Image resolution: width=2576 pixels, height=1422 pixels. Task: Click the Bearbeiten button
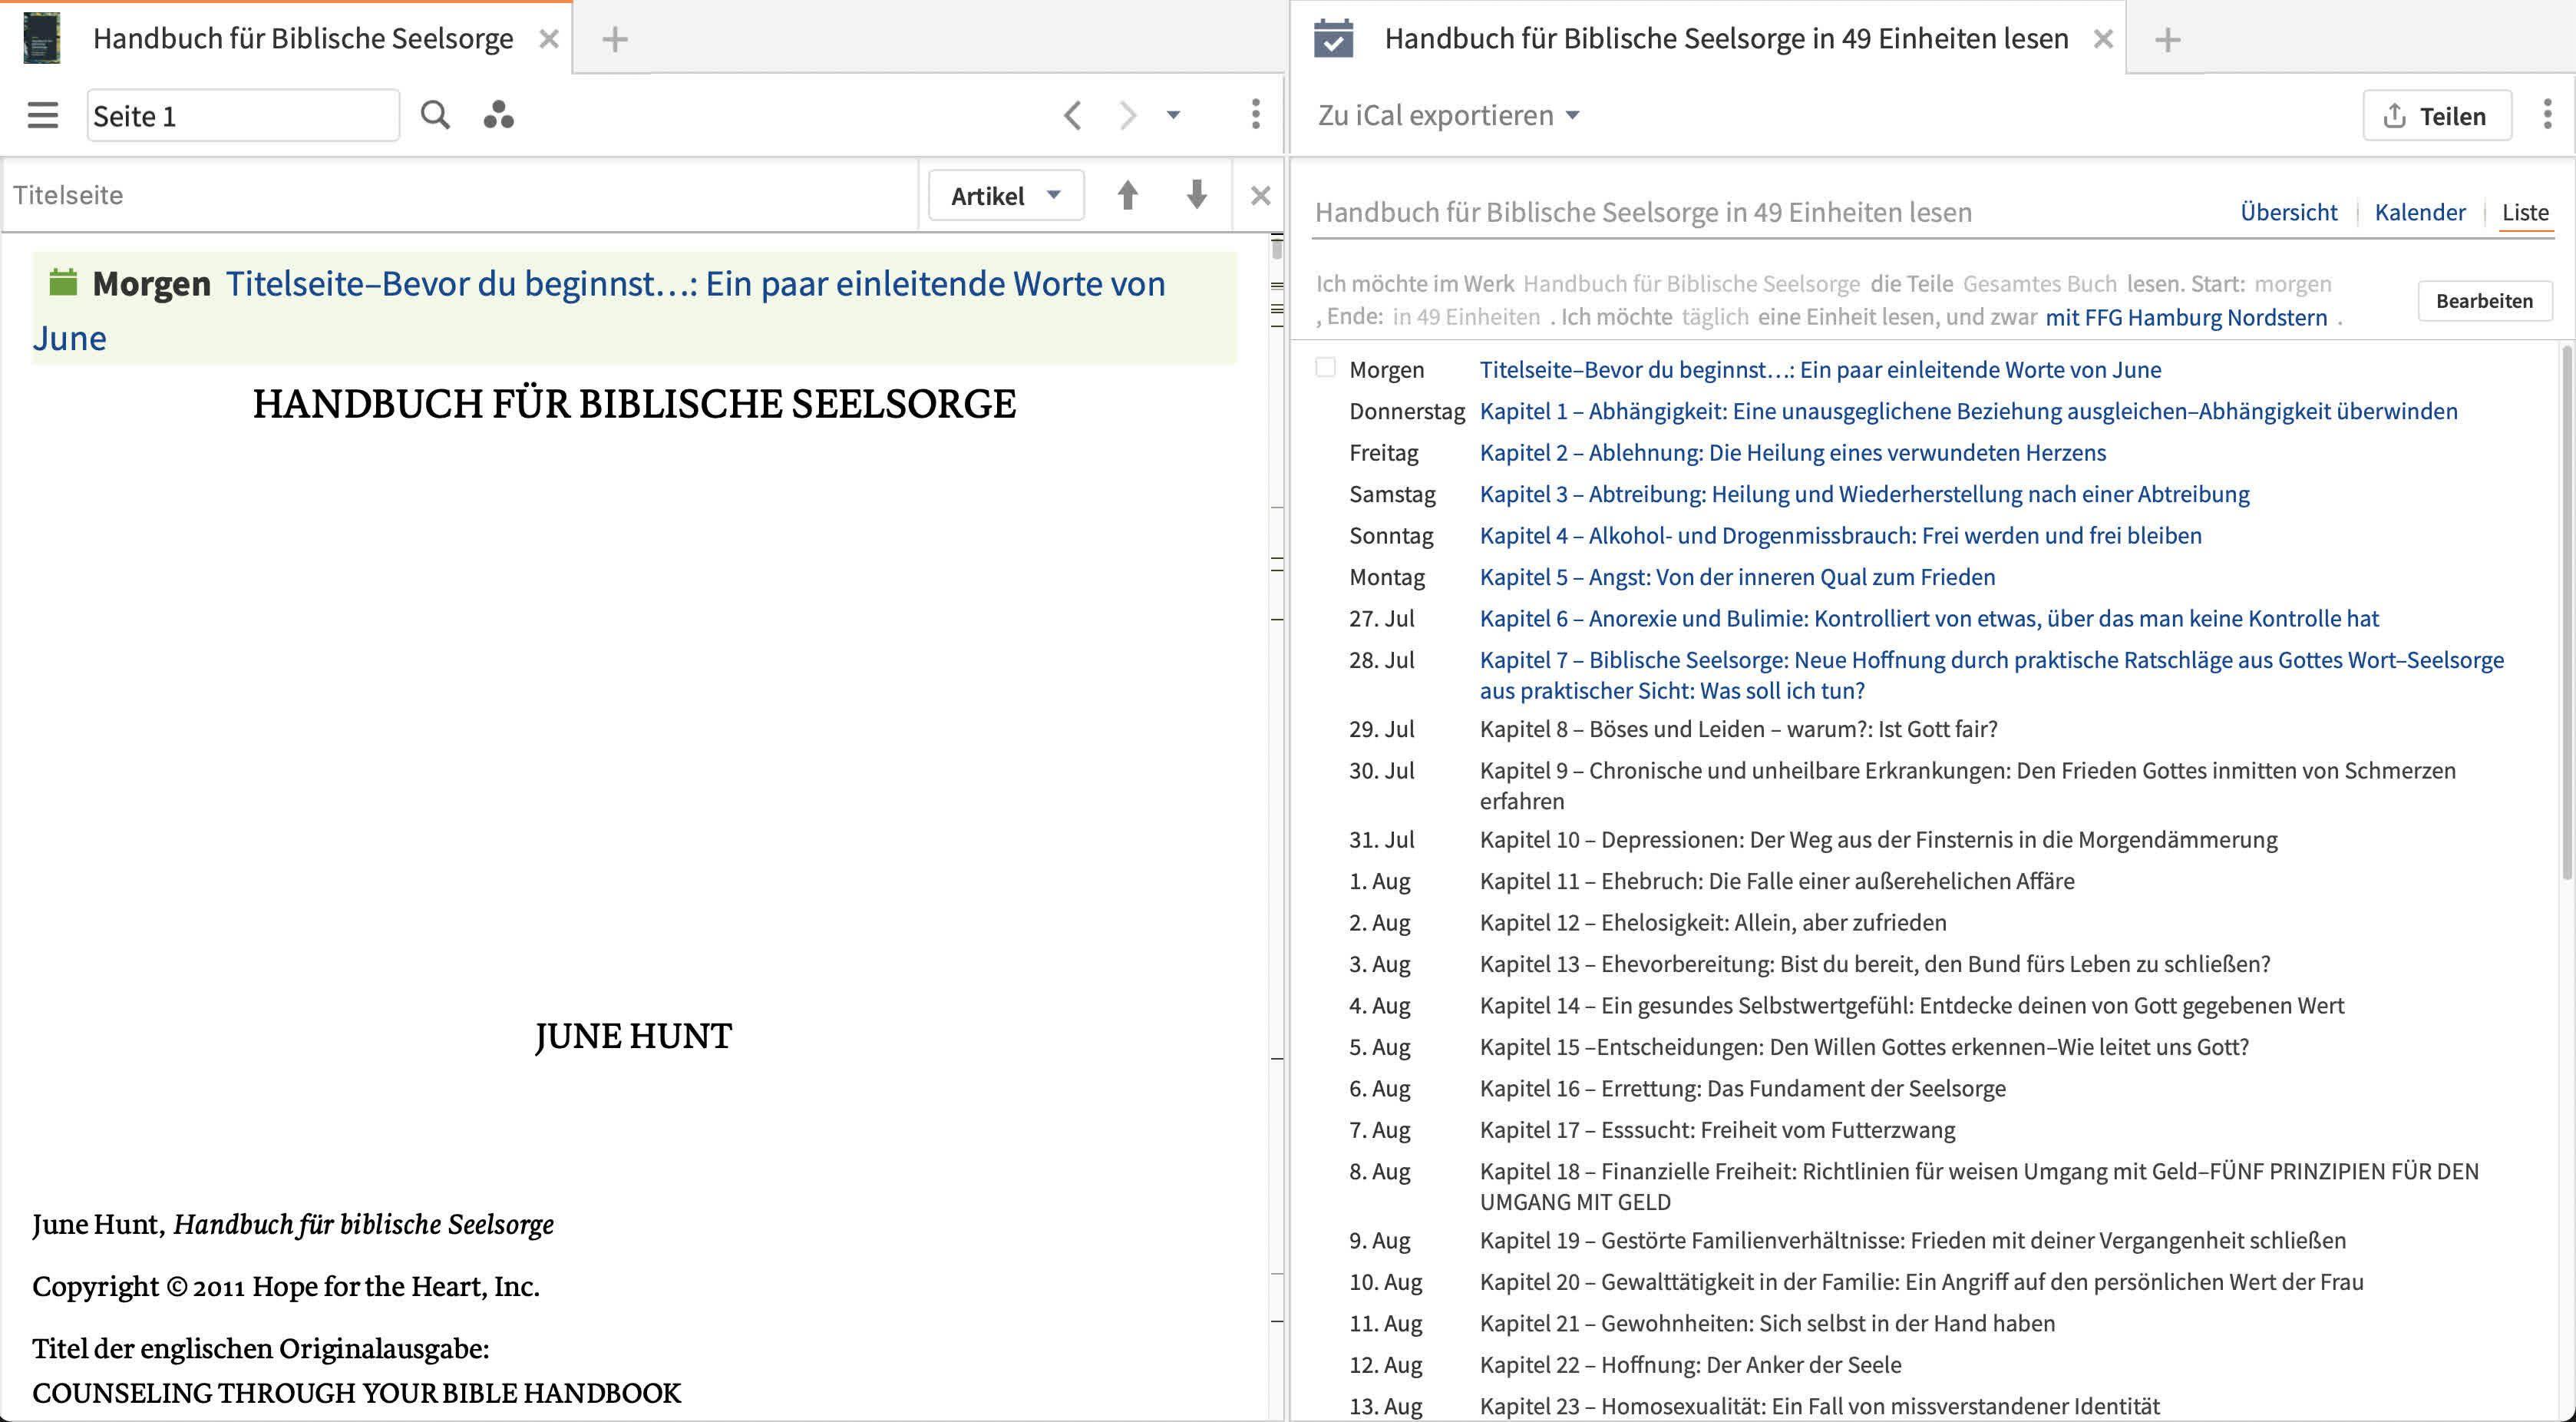coord(2484,300)
